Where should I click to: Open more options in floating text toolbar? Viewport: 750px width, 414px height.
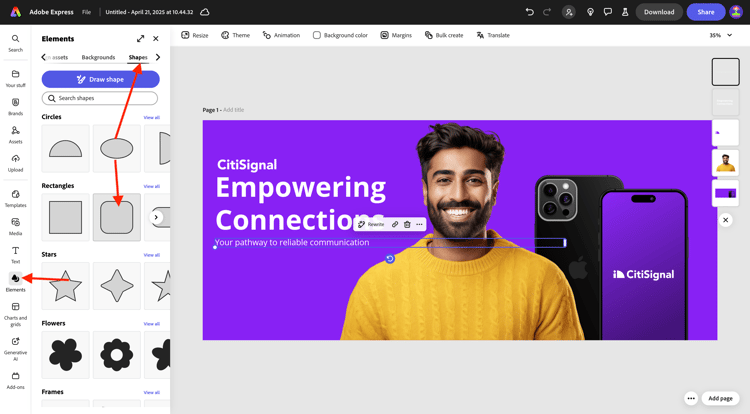click(x=419, y=224)
